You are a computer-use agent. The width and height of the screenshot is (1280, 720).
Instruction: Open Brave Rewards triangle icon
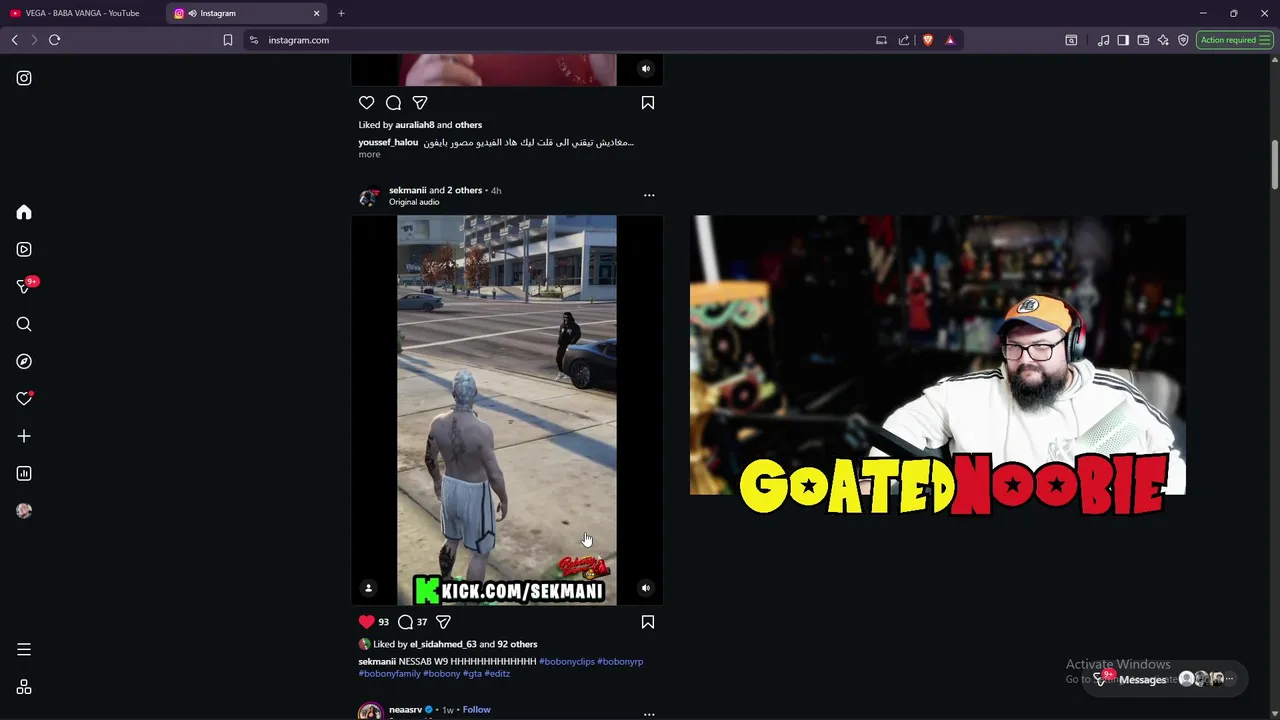(950, 40)
